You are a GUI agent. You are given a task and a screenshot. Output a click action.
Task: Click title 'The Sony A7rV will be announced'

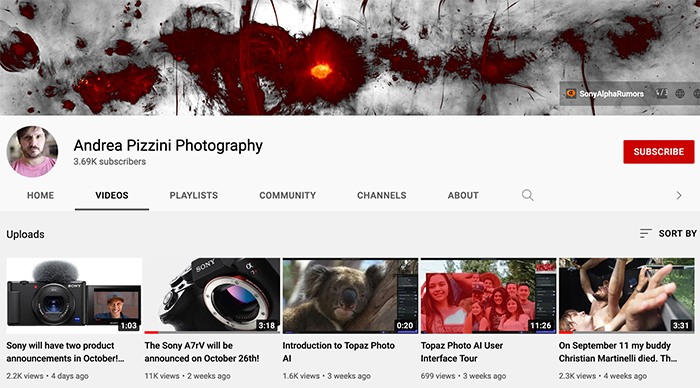202,352
